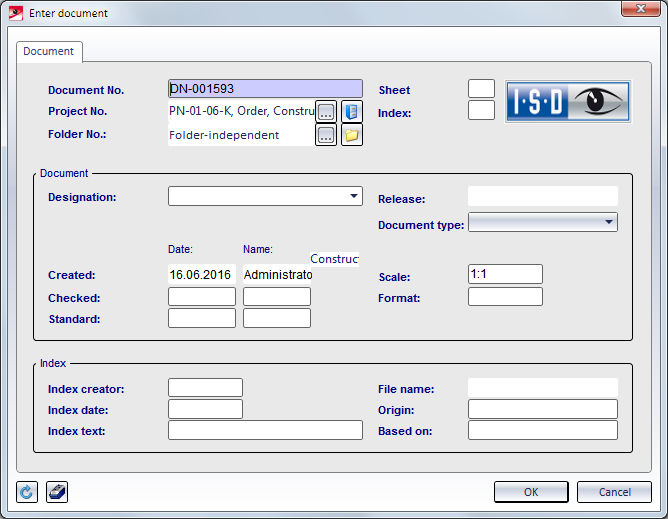Click the eraser icon at bottom left

[57, 492]
